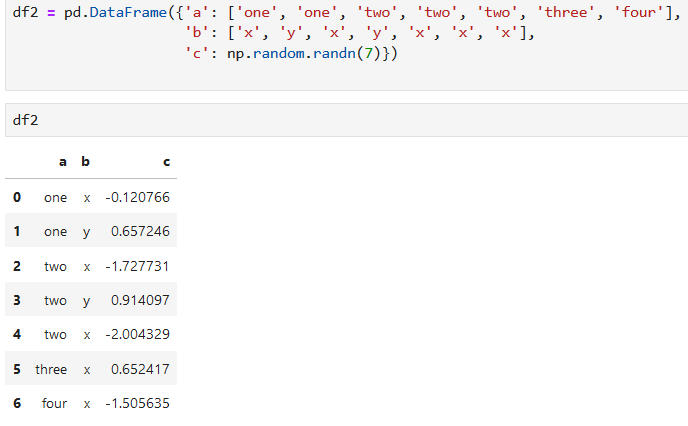Click 'y' in row 1
The height and width of the screenshot is (426, 688).
86,232
